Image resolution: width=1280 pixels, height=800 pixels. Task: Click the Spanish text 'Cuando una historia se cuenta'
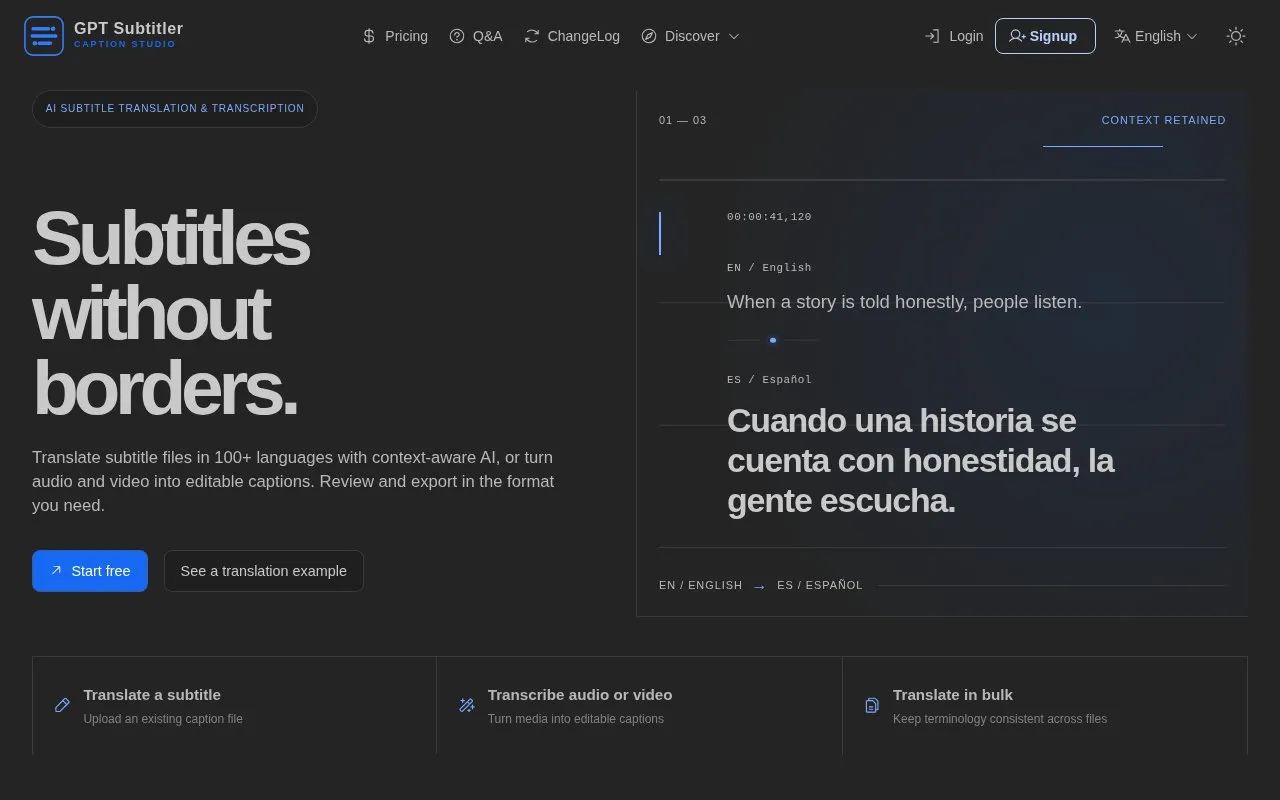tap(920, 461)
